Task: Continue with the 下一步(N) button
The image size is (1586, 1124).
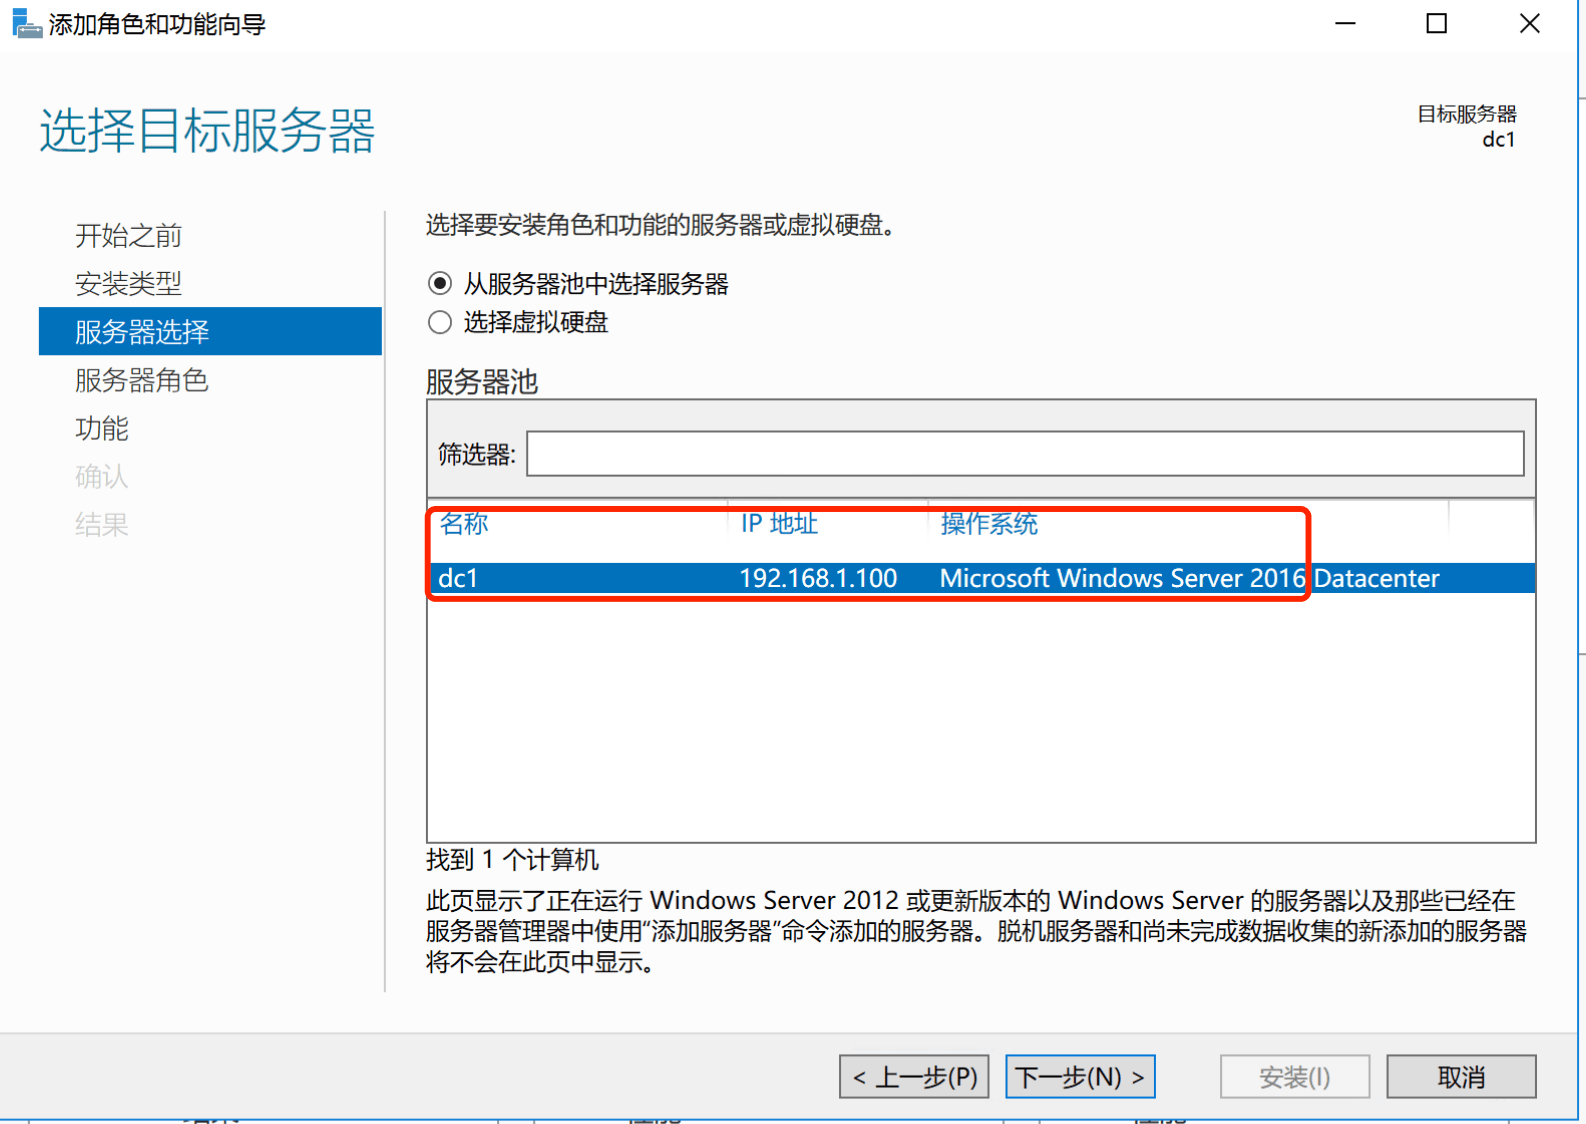Action: [1080, 1077]
